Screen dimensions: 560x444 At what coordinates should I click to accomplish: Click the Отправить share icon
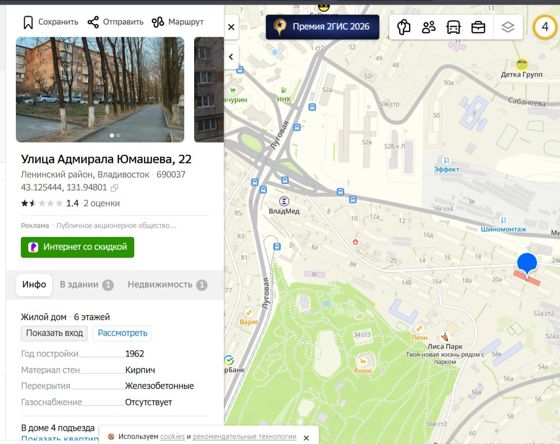pos(93,22)
